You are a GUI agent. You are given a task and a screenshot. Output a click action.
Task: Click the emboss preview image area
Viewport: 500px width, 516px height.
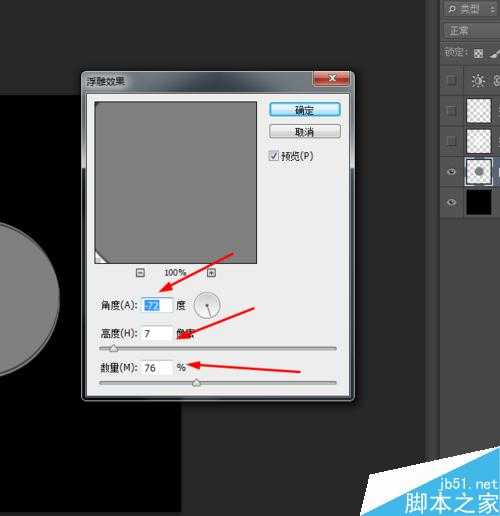tap(176, 183)
